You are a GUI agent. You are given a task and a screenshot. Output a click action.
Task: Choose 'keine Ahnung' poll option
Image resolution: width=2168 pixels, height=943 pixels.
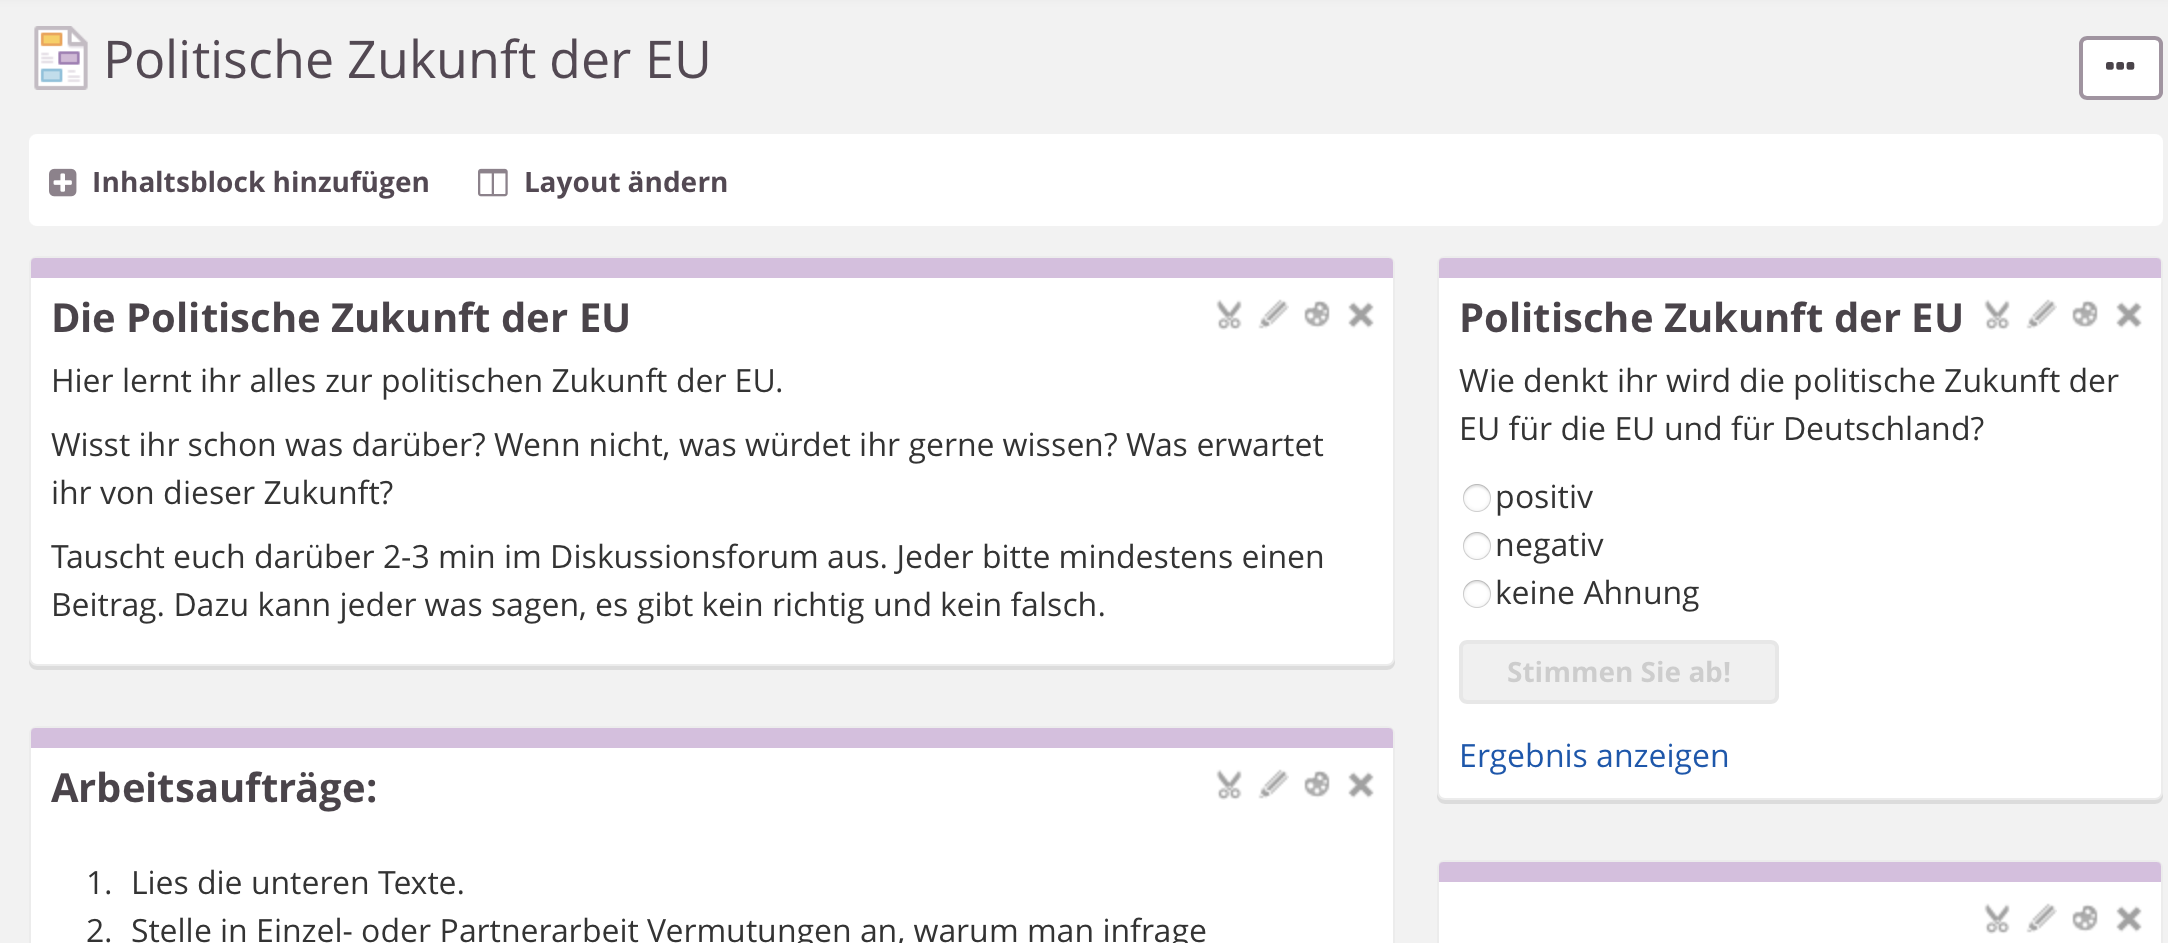tap(1476, 594)
